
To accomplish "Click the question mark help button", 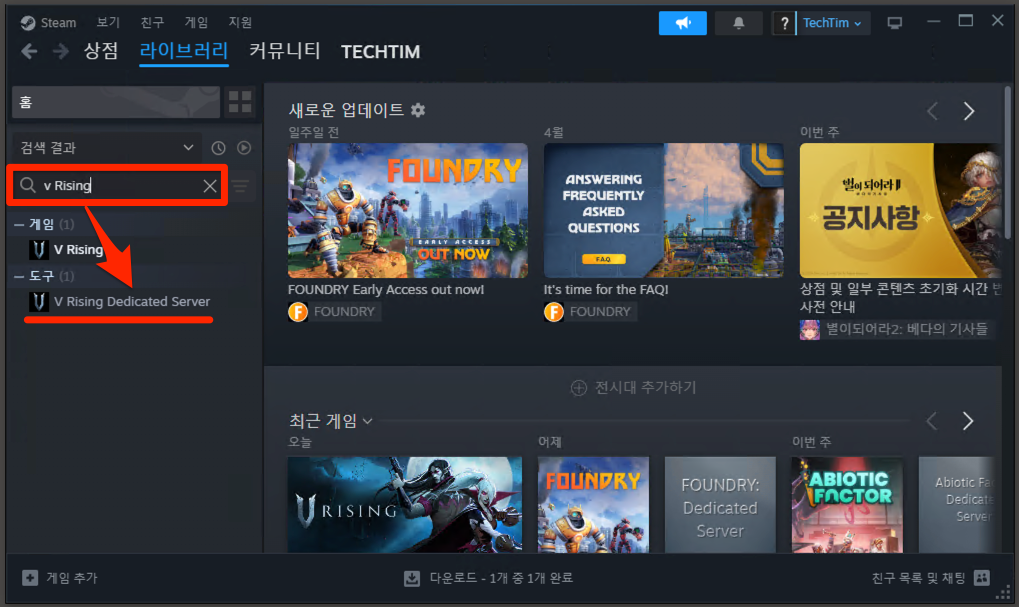I will point(784,23).
